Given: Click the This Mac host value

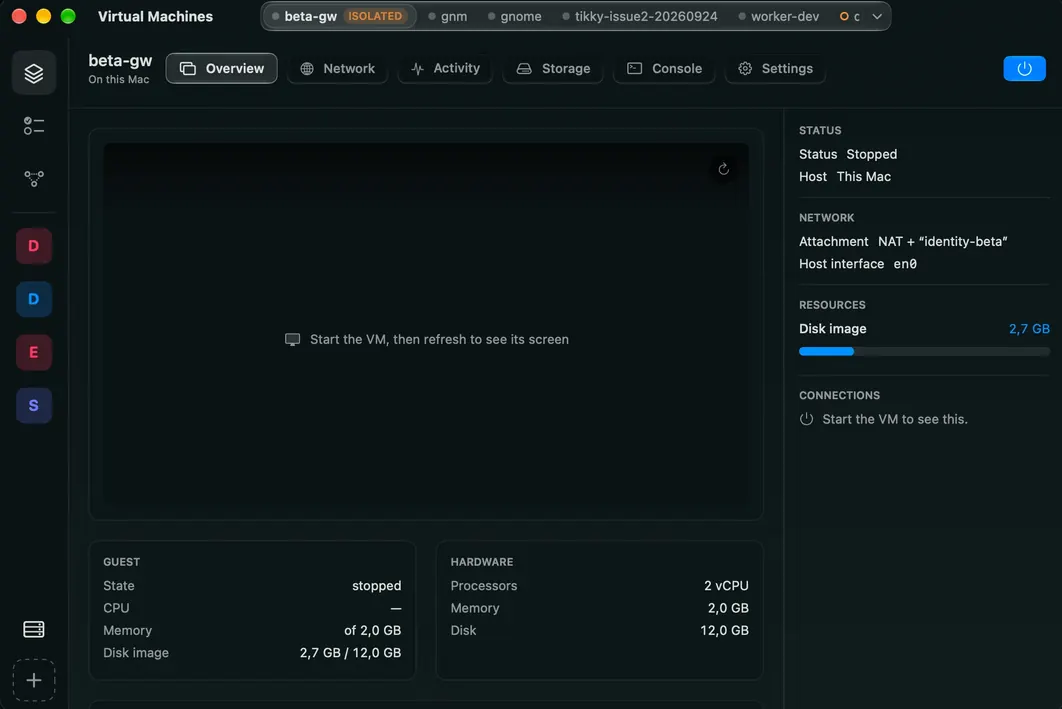Looking at the screenshot, I should 864,177.
